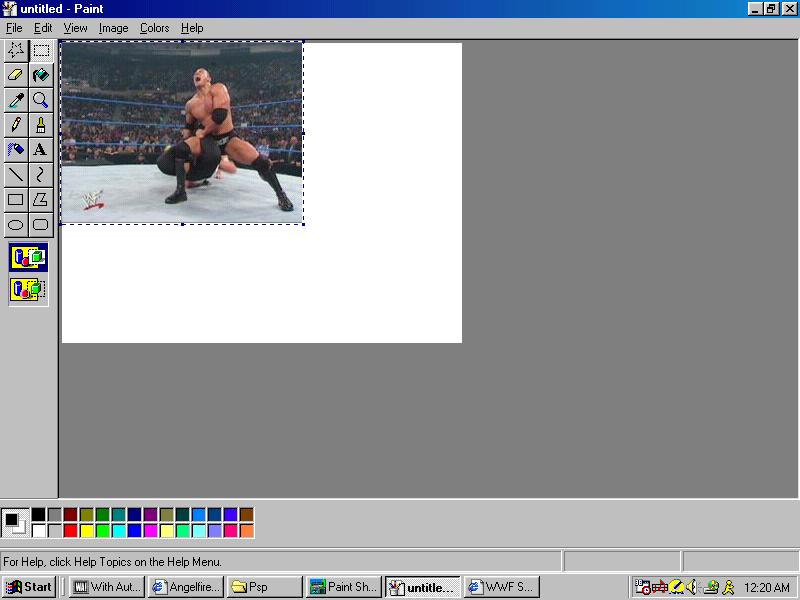The width and height of the screenshot is (800, 600).
Task: Select the Polygon tool
Action: 40,199
